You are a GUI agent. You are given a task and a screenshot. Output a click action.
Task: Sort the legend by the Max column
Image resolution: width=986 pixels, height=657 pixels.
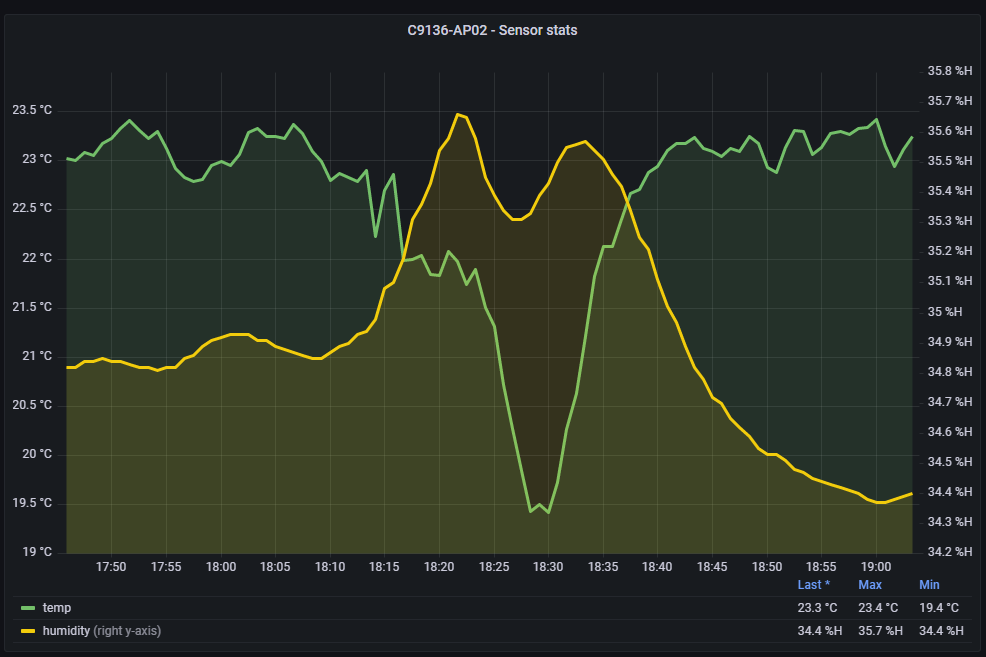[x=870, y=585]
